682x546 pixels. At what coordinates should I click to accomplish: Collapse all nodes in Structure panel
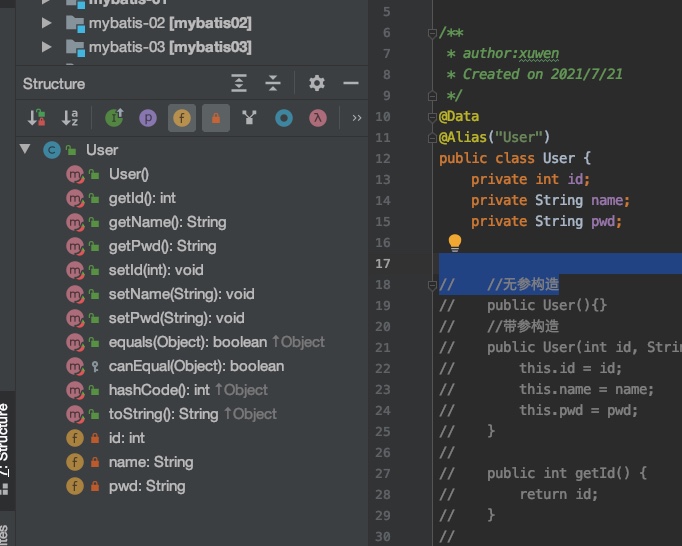click(273, 84)
